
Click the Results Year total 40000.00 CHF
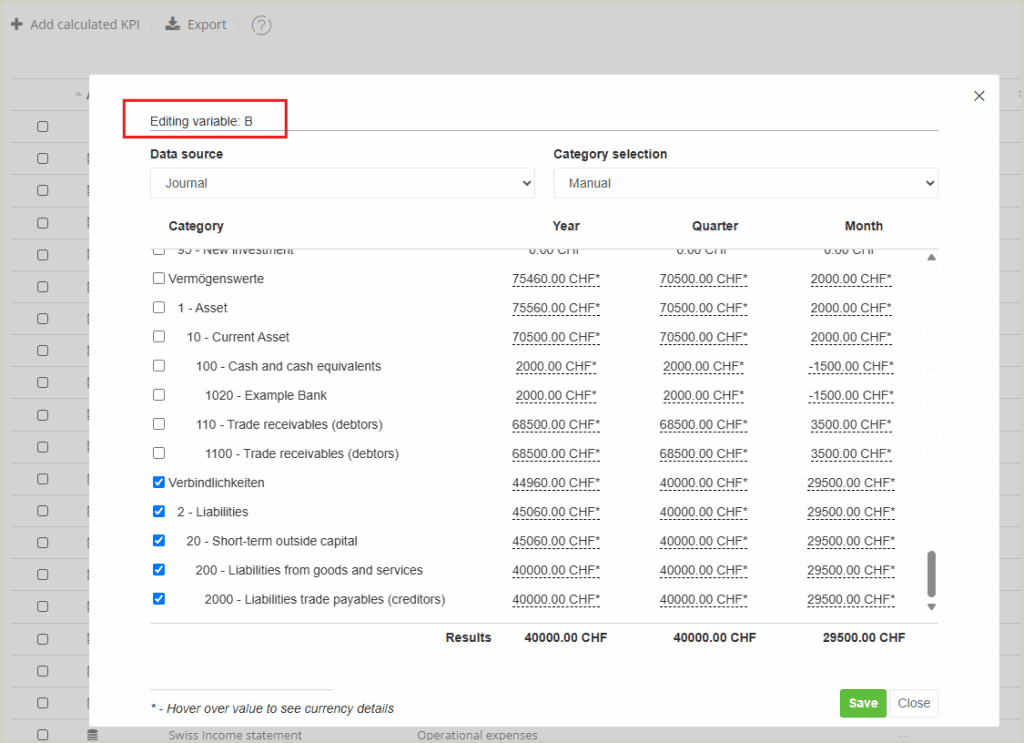566,637
